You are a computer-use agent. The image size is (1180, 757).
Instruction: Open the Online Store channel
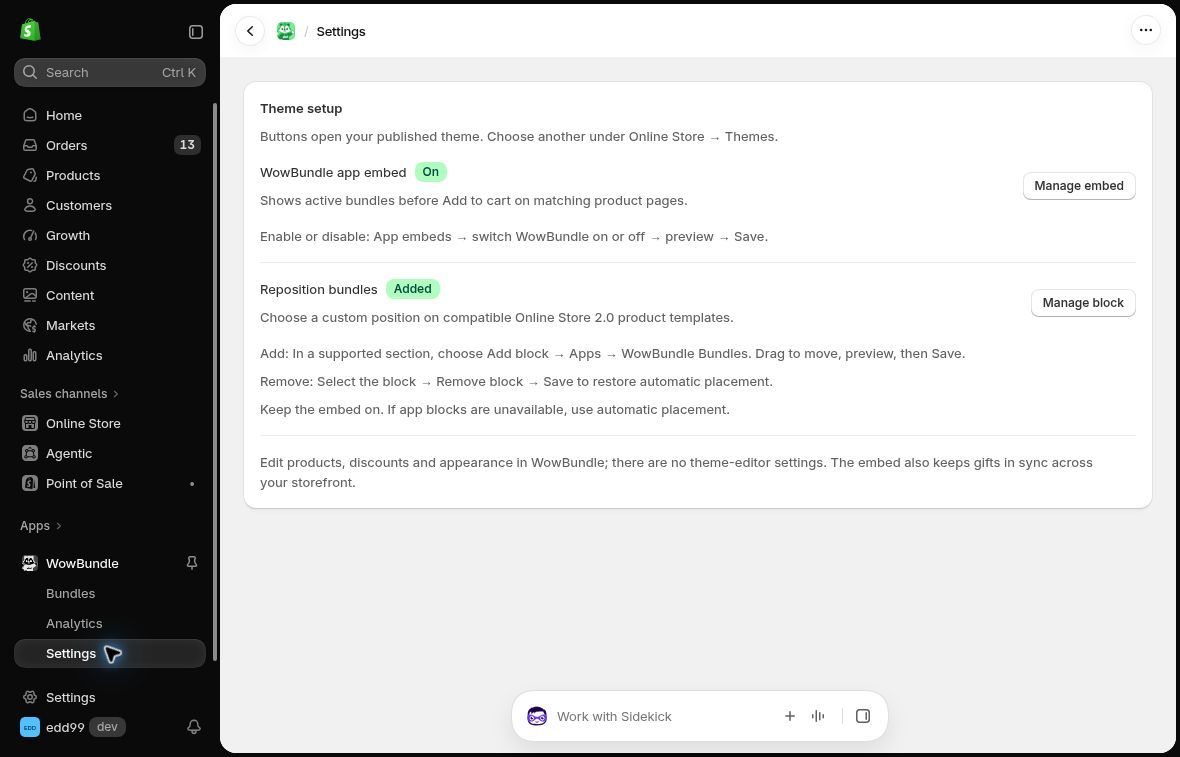pyautogui.click(x=109, y=424)
